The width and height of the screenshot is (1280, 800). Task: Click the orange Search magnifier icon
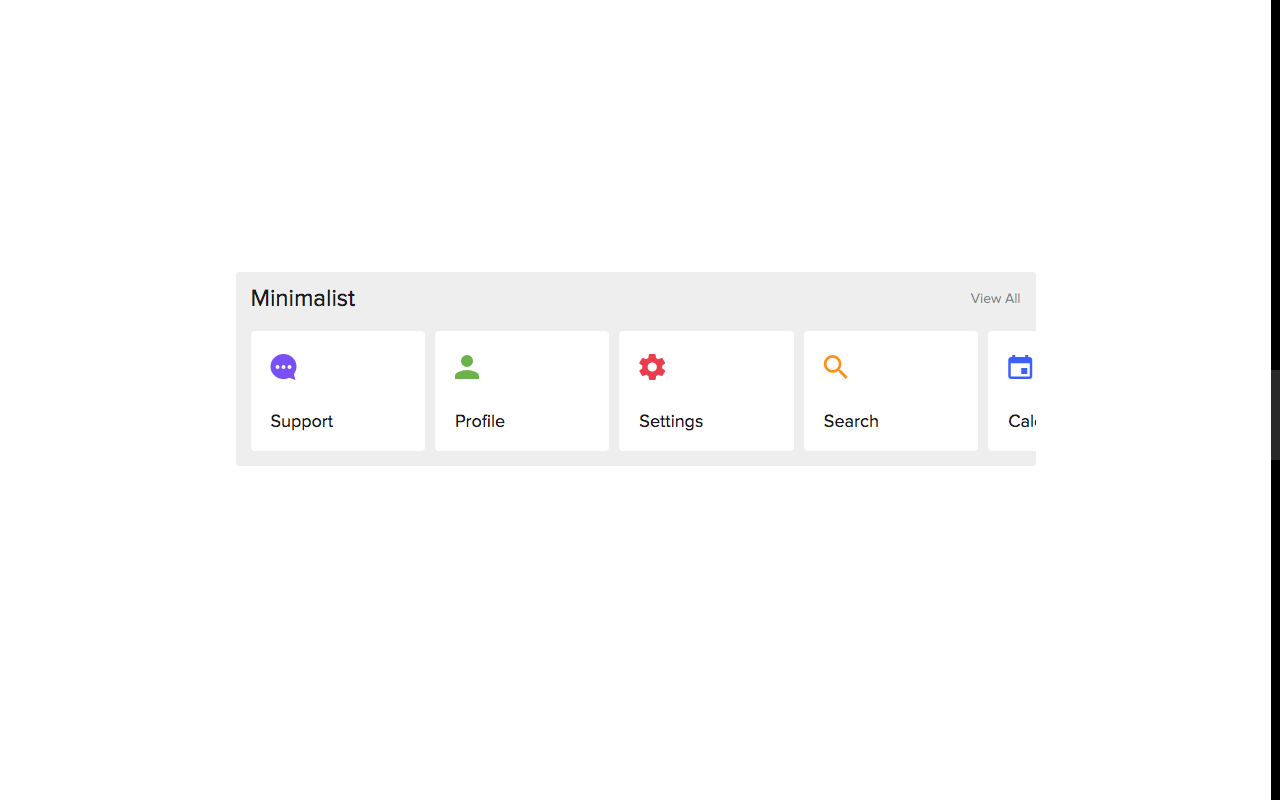point(836,367)
